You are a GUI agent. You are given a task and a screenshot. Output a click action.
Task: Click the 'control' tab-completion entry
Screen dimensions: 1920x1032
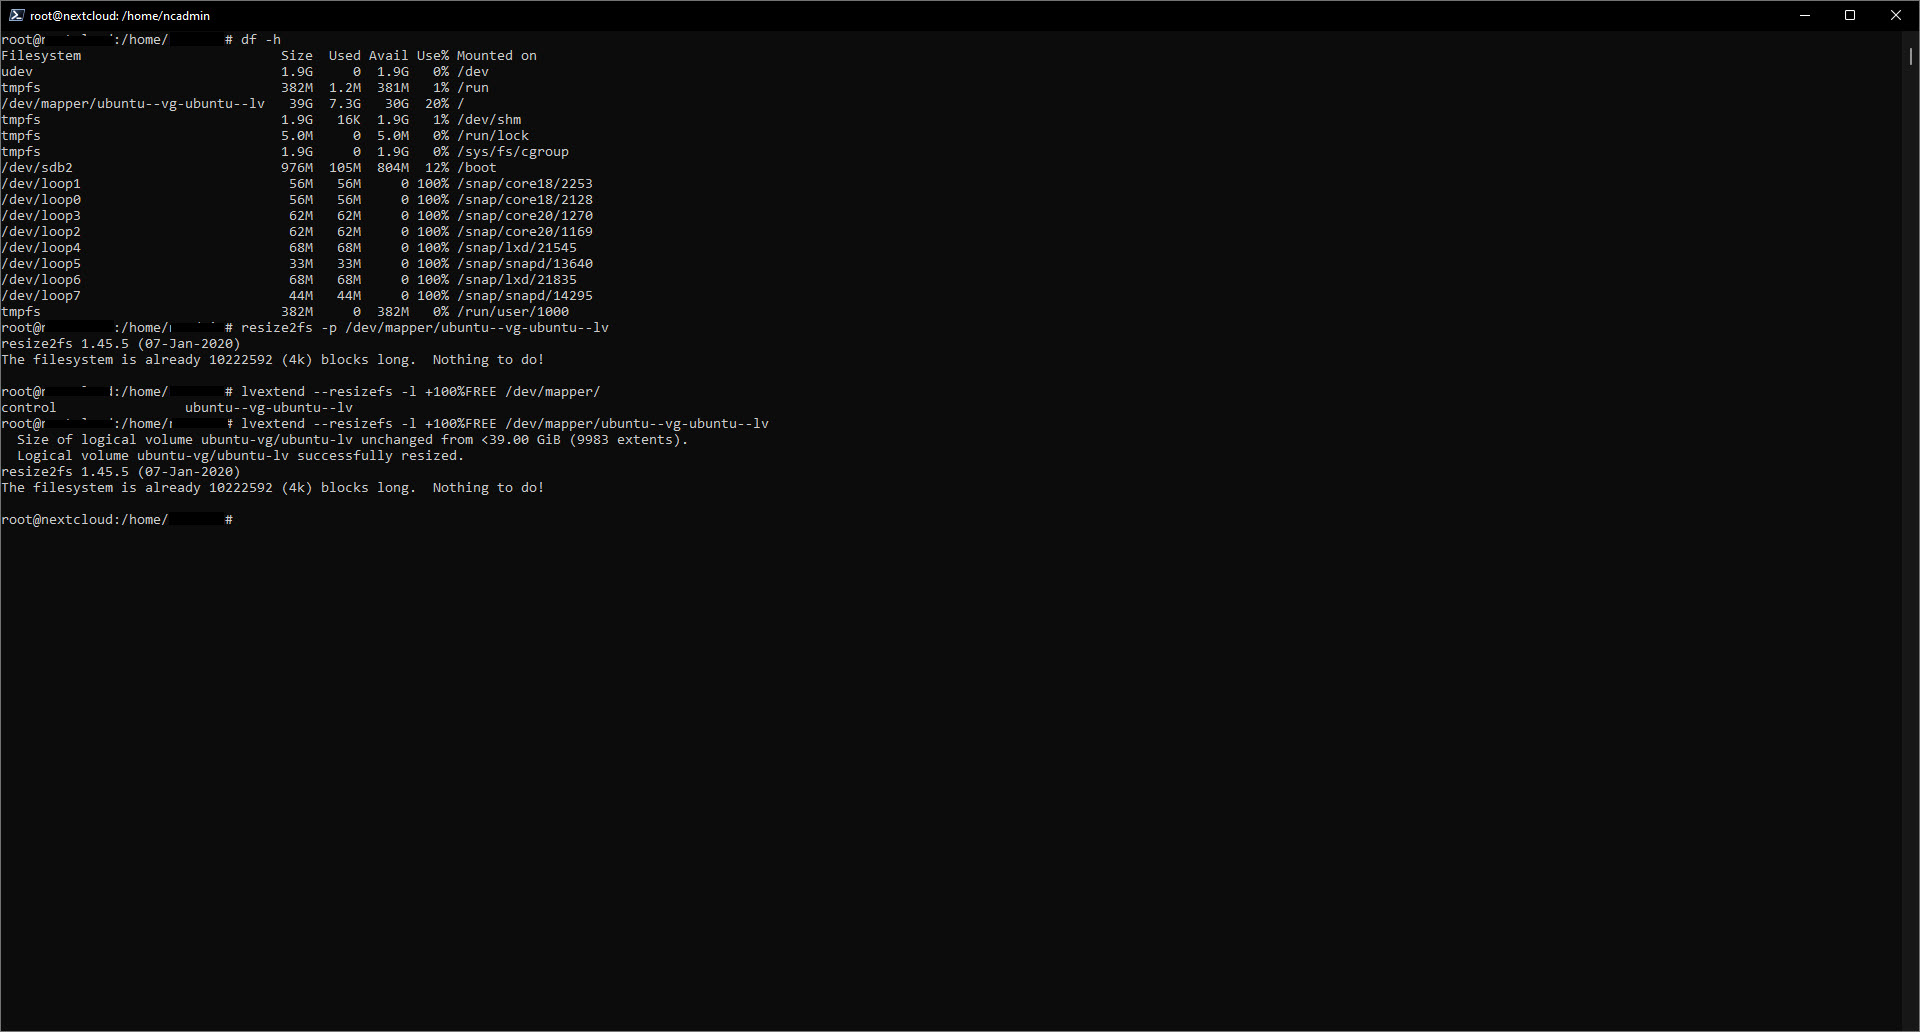click(x=29, y=408)
